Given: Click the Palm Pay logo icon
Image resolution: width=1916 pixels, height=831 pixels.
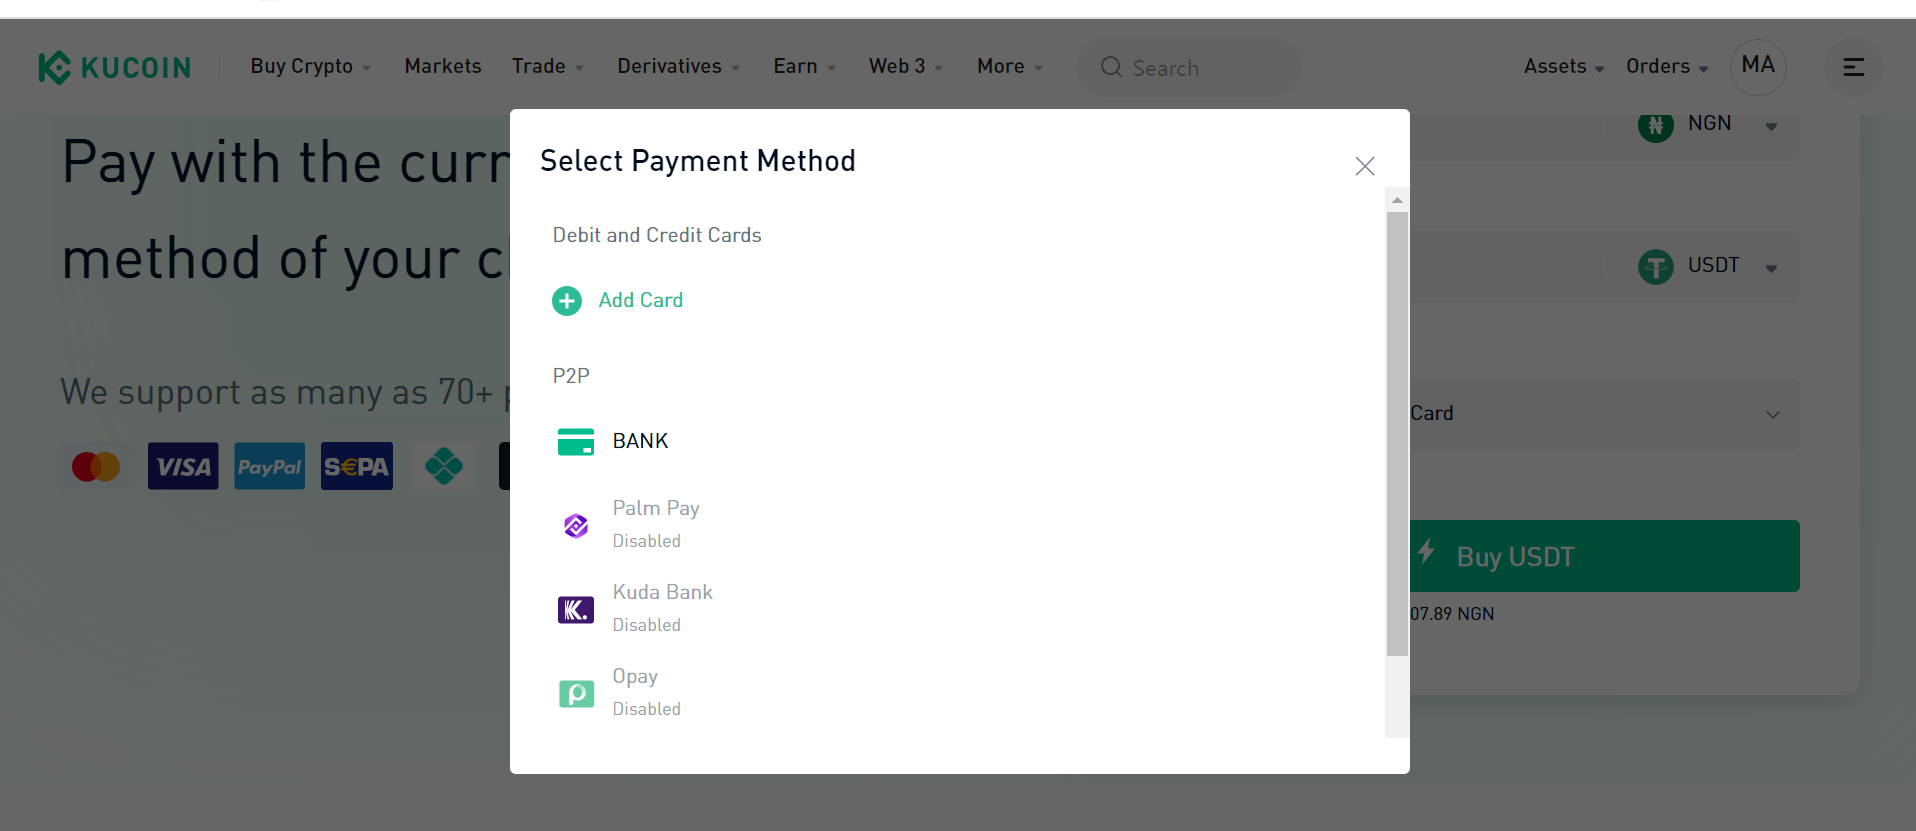Looking at the screenshot, I should click(576, 525).
